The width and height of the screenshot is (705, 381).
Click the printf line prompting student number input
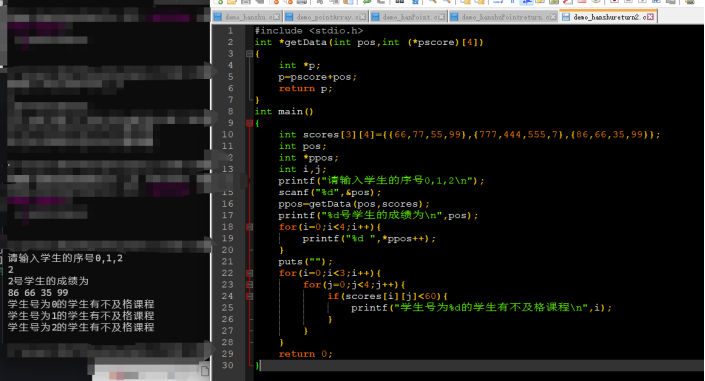pyautogui.click(x=381, y=181)
